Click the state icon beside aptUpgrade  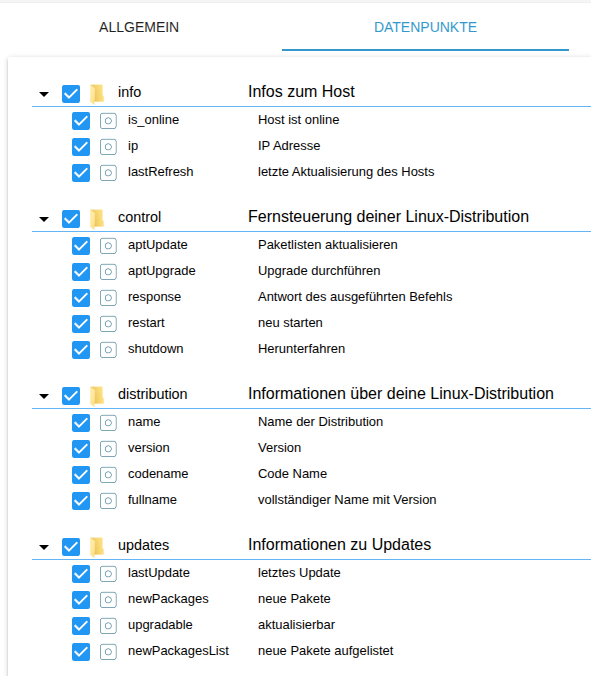[x=108, y=272]
